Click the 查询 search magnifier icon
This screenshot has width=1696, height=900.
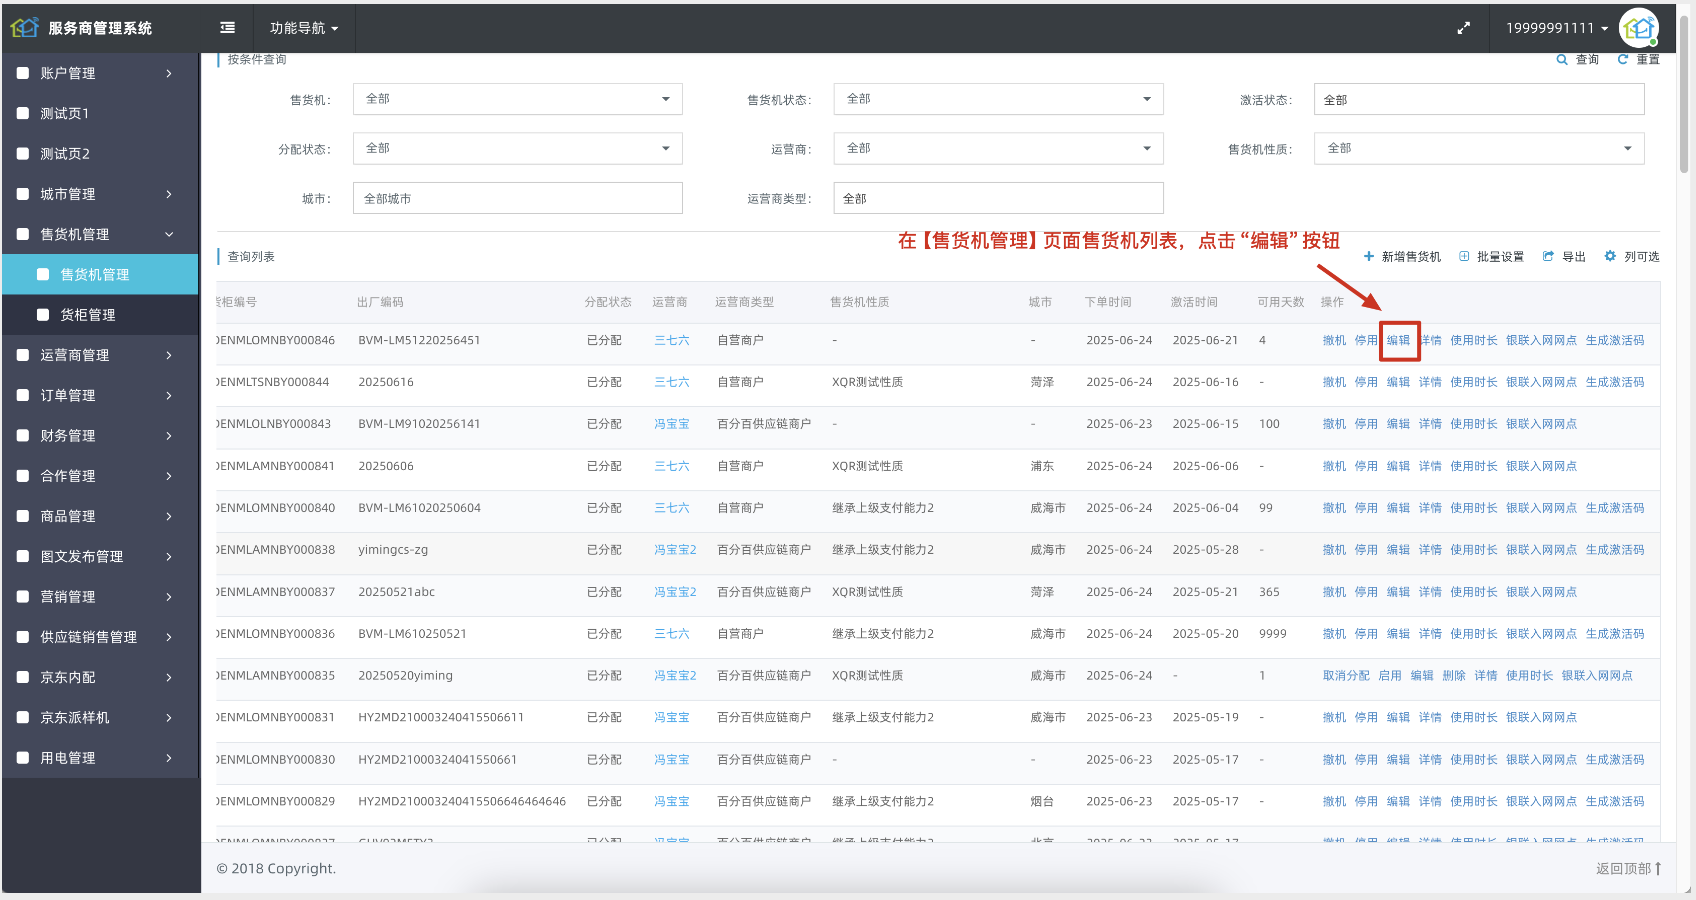coord(1562,60)
